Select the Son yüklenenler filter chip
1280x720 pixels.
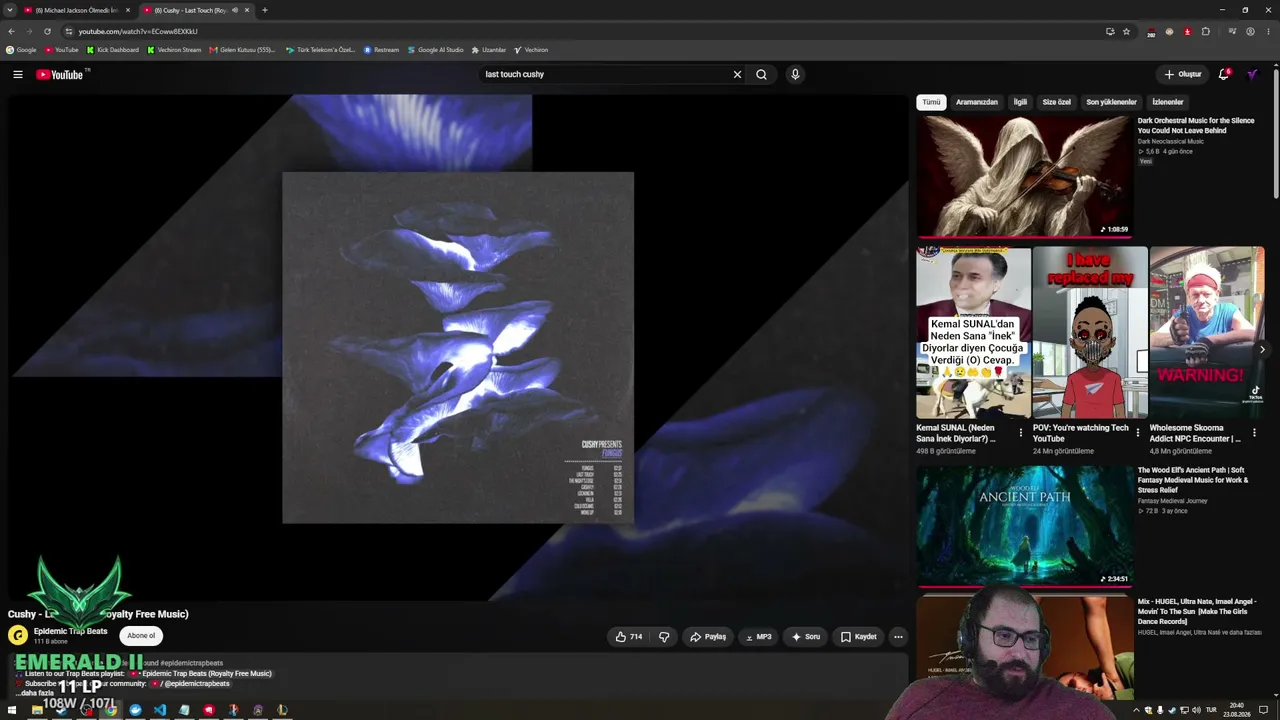[x=1111, y=102]
